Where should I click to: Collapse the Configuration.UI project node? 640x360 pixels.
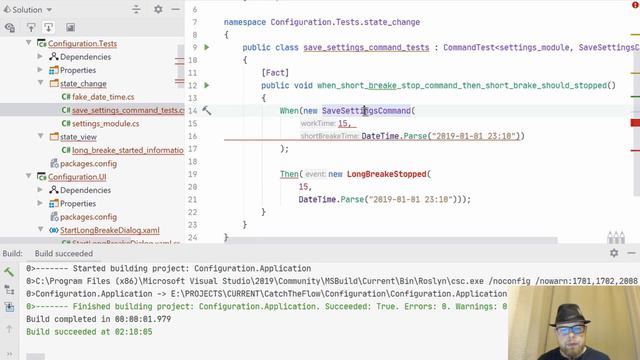pos(29,176)
